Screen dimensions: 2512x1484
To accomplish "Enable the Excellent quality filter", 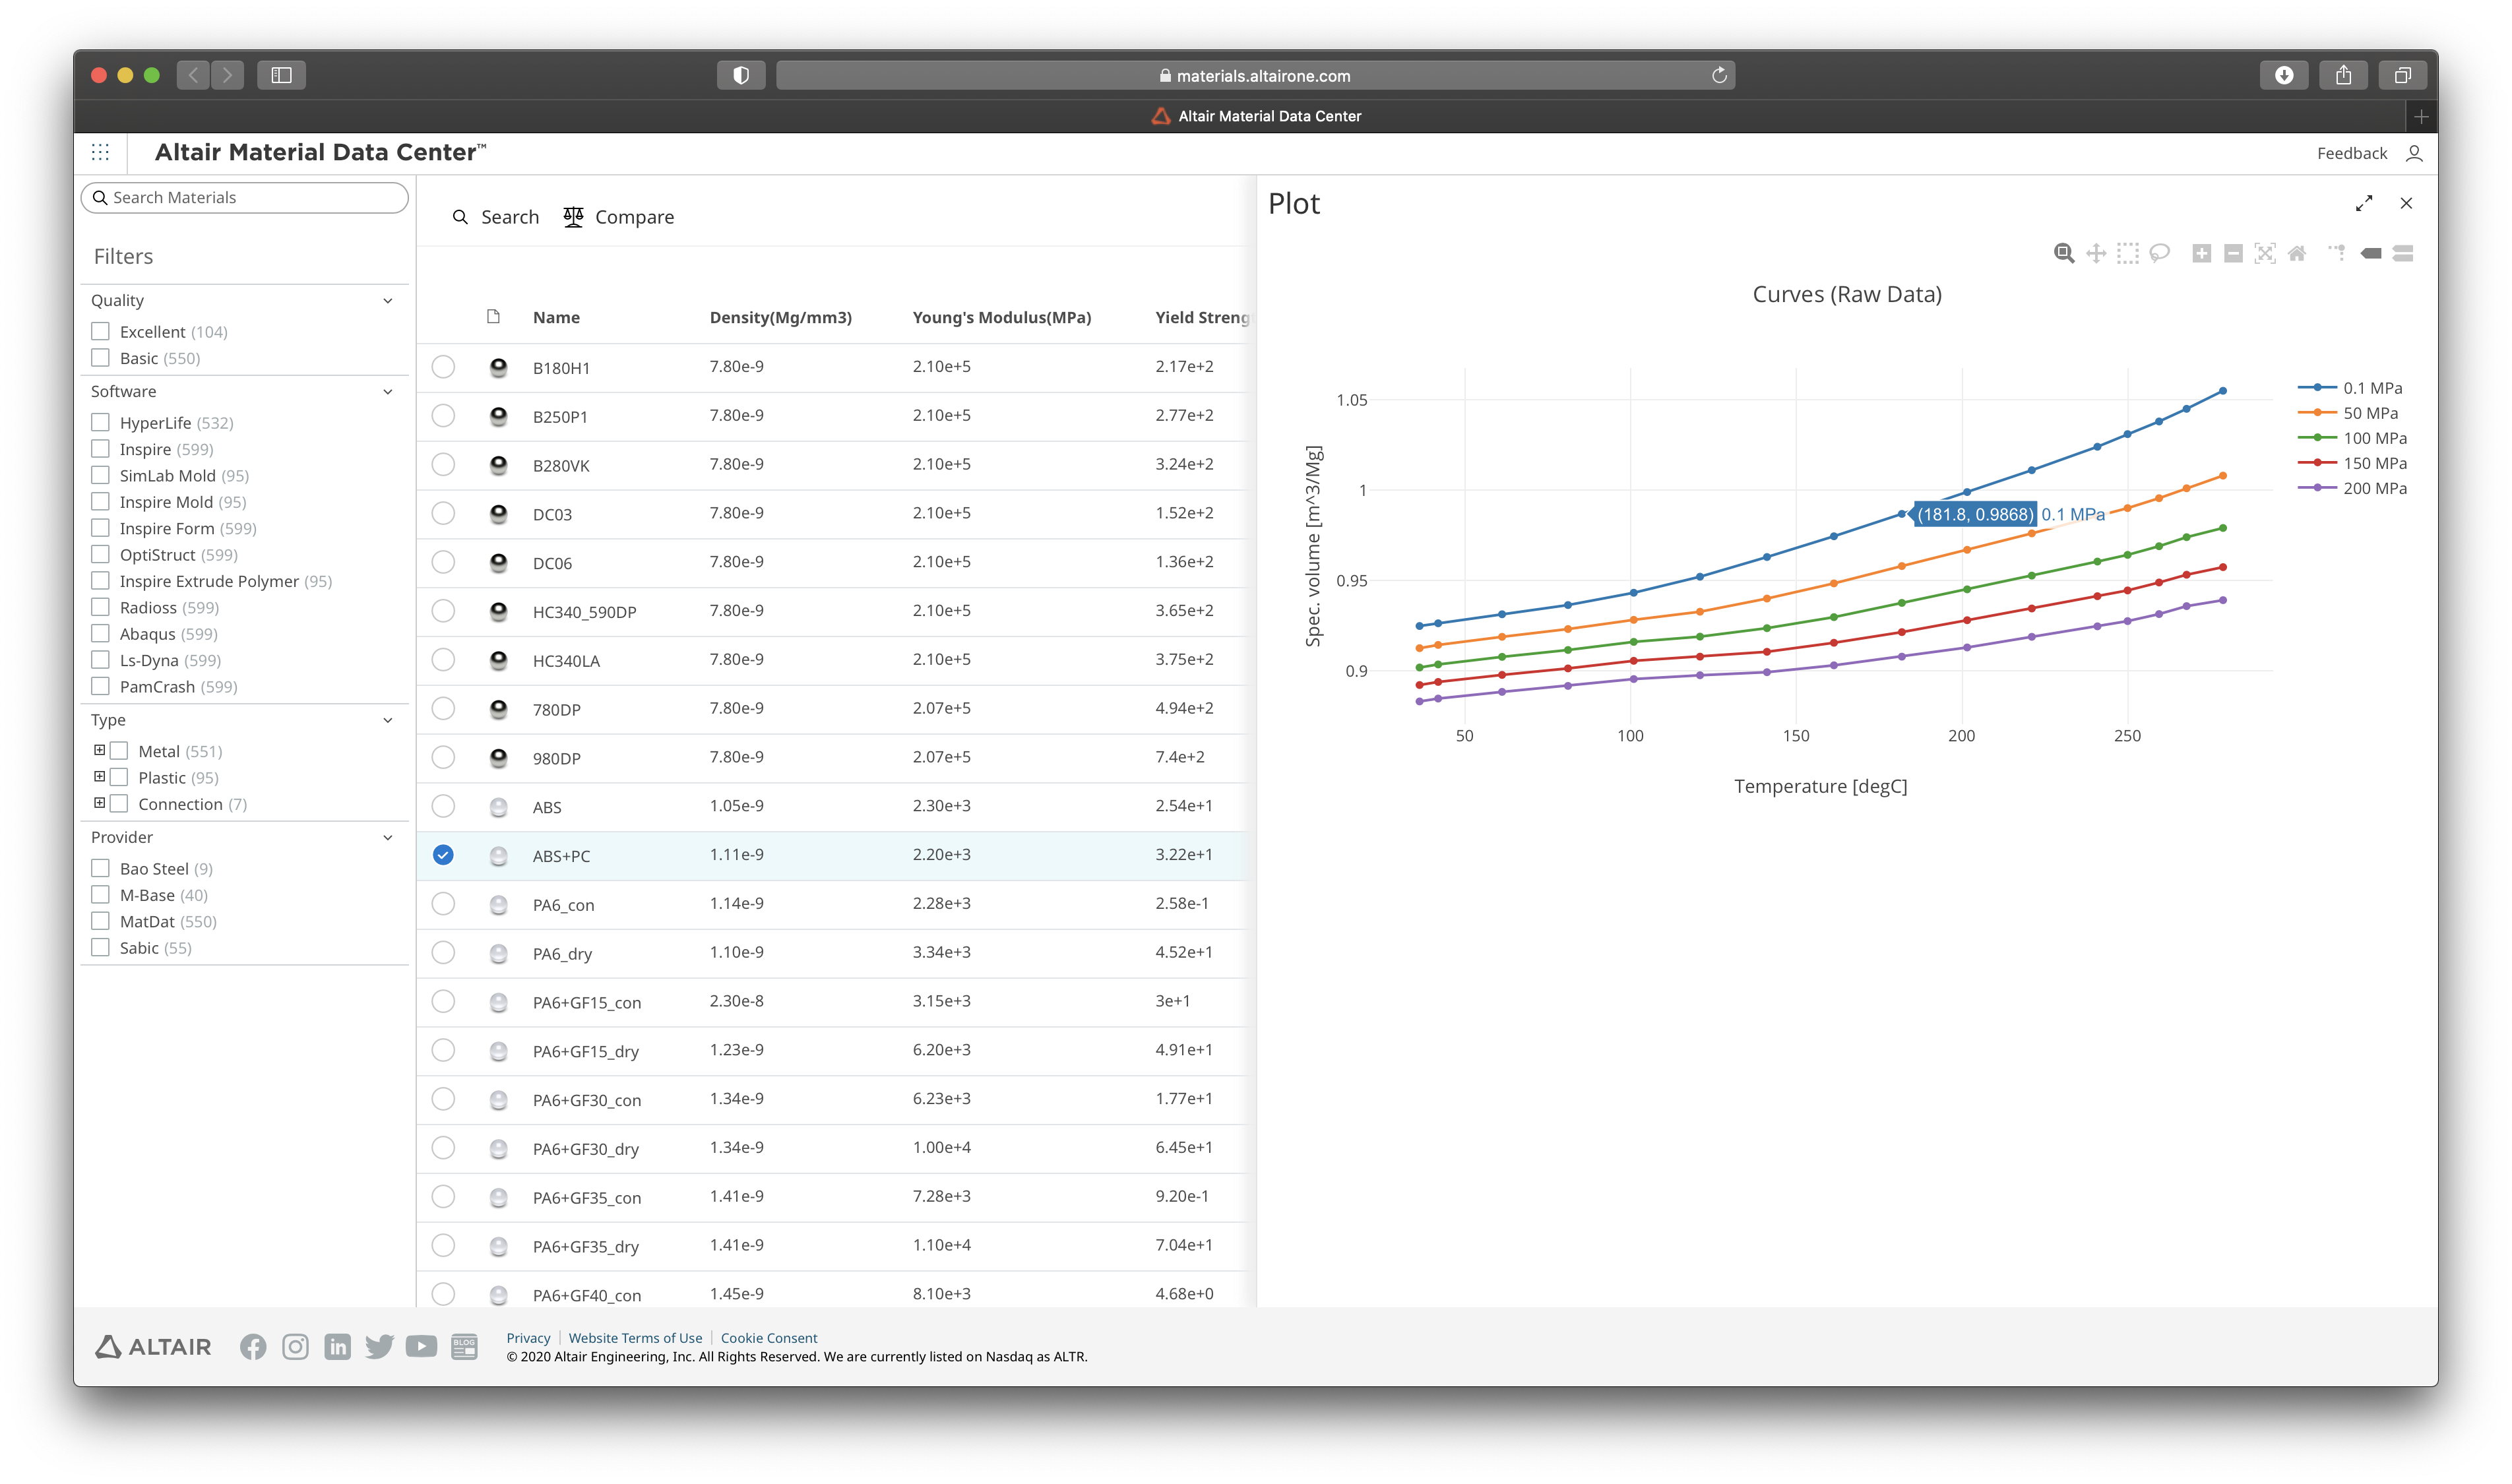I will 100,331.
